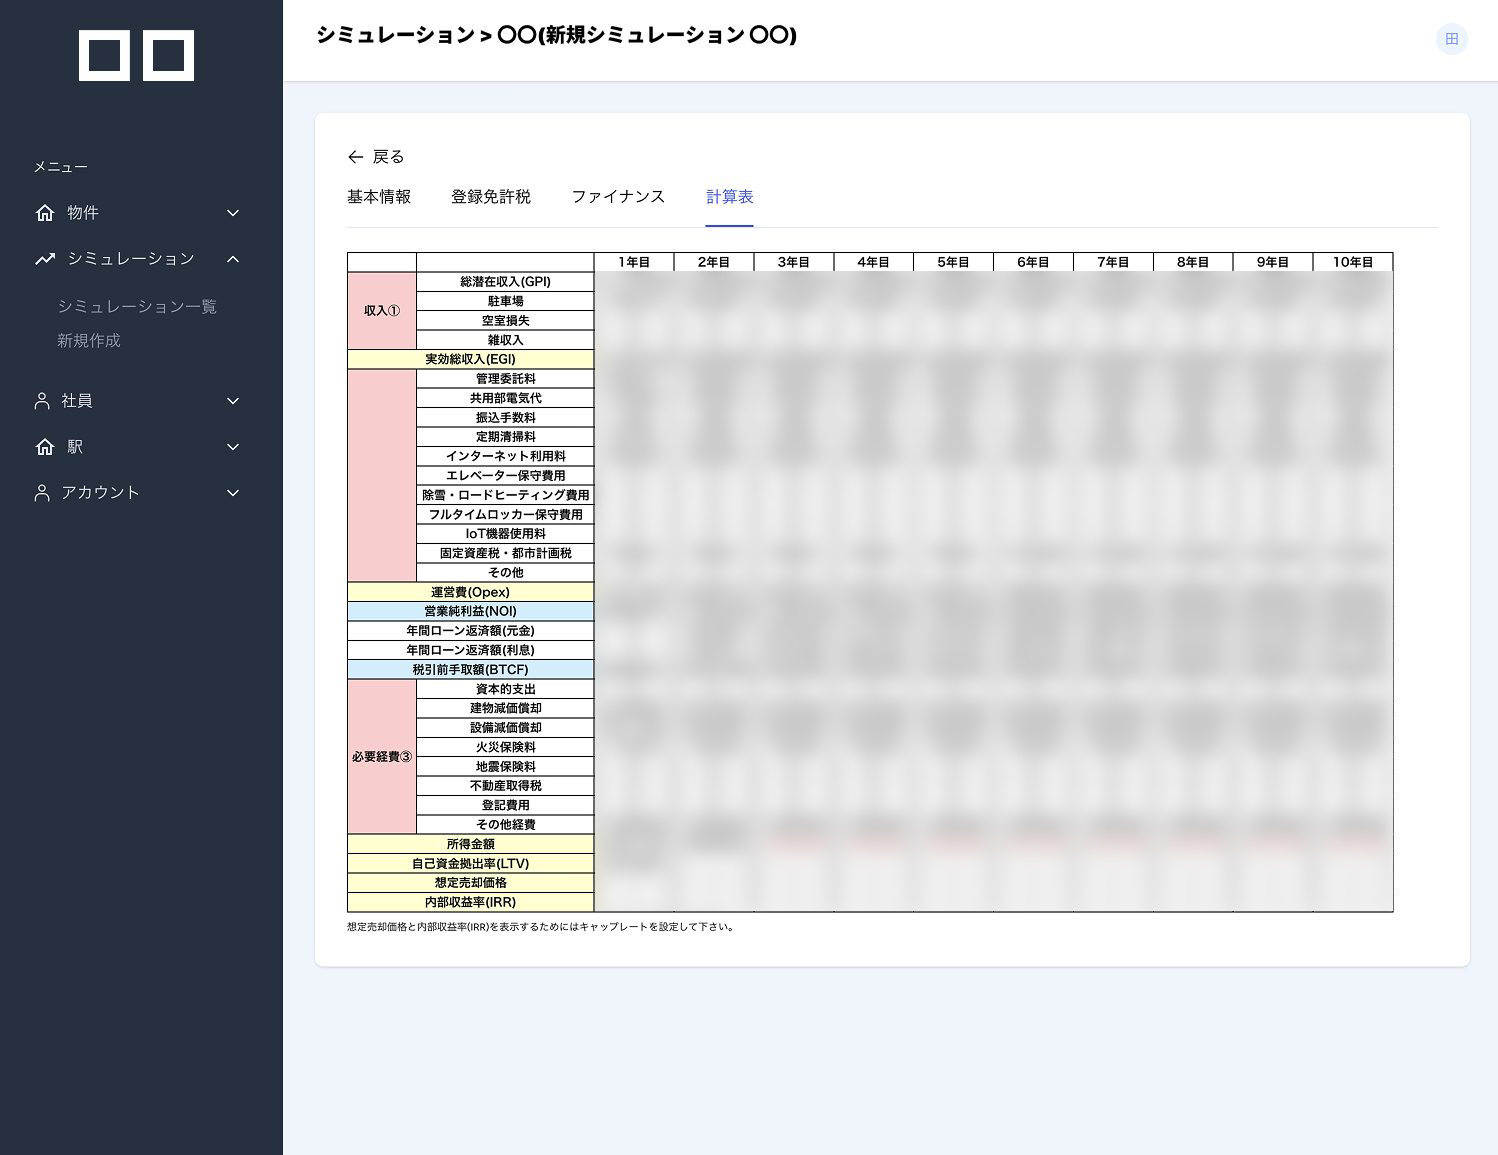
Task: Expand the 物件 menu chevron
Action: pyautogui.click(x=233, y=213)
